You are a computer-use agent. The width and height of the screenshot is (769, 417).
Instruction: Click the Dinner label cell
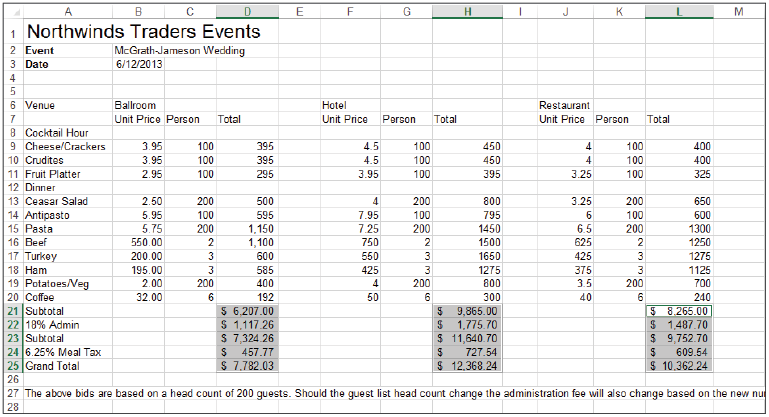click(40, 187)
